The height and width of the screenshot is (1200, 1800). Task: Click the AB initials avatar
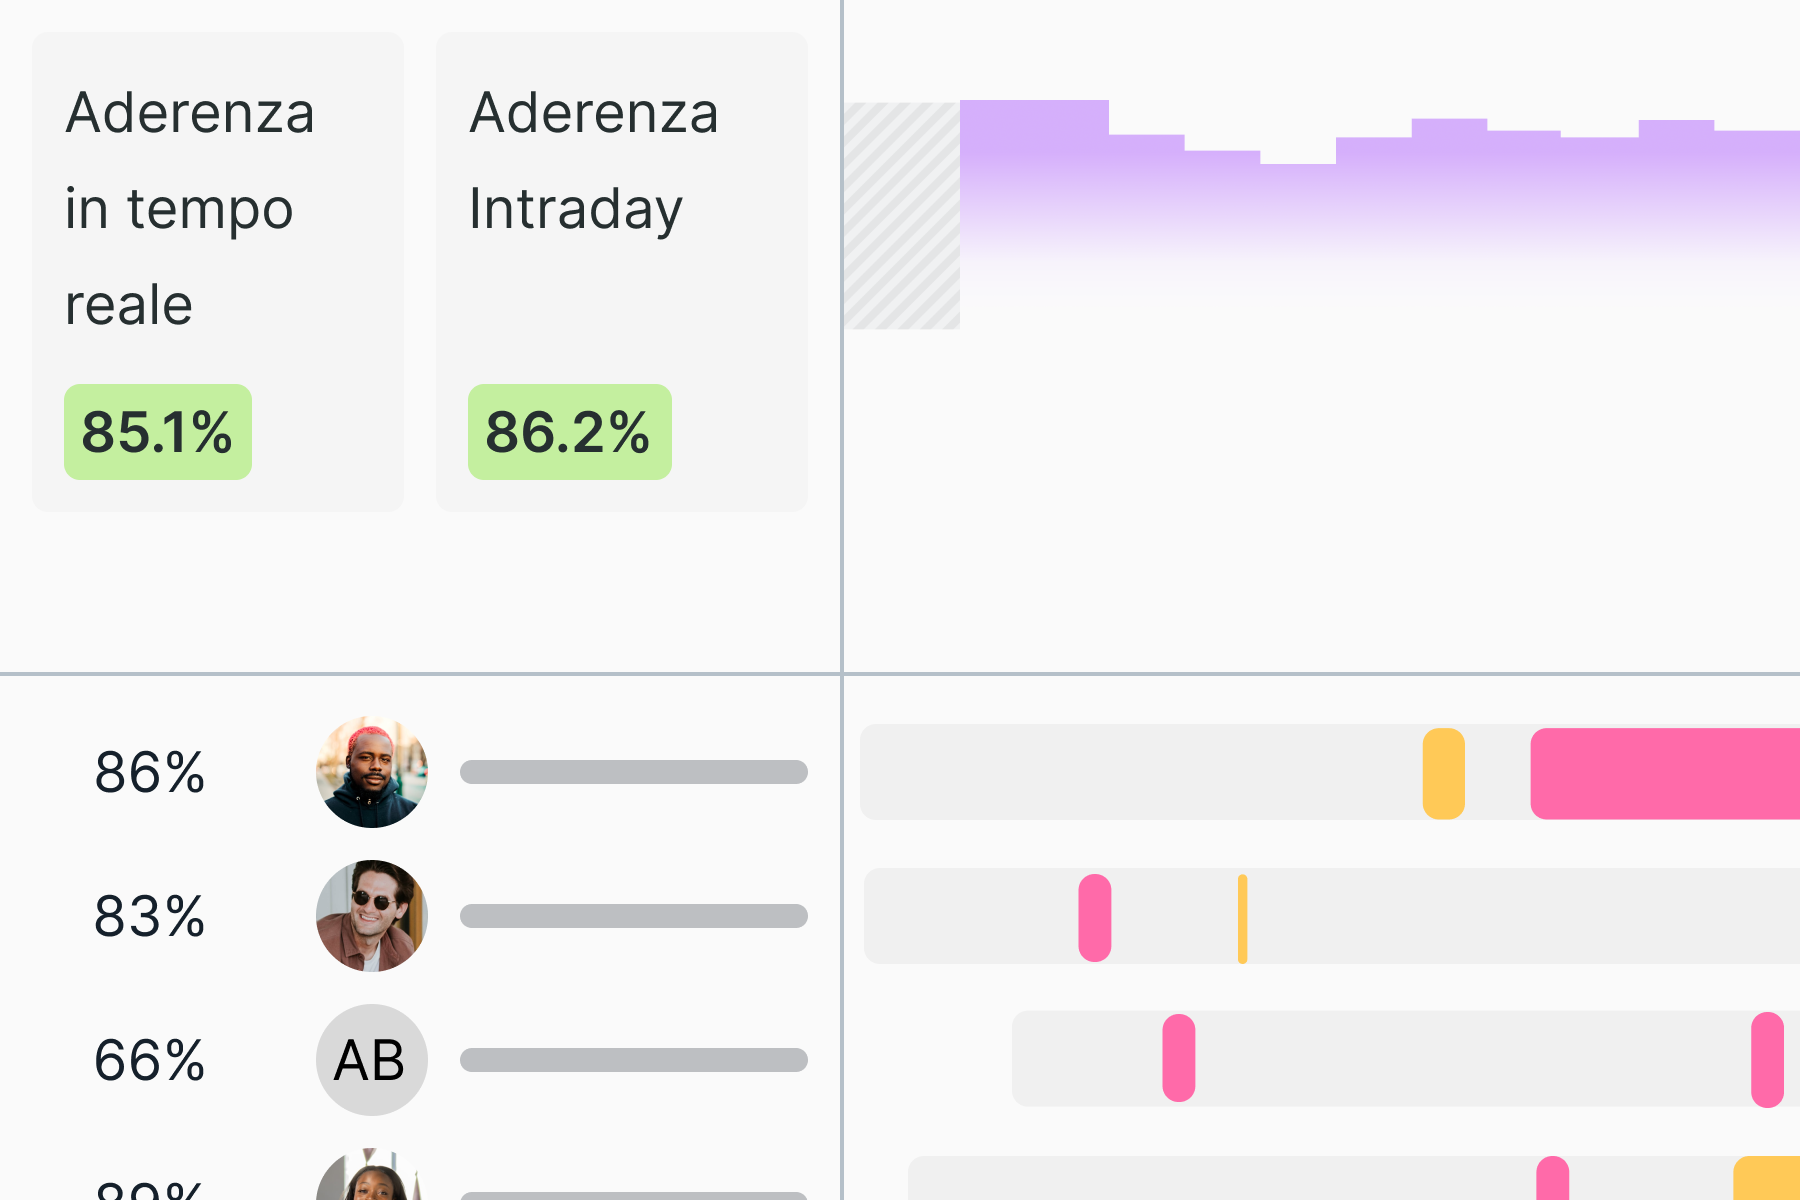point(372,1060)
